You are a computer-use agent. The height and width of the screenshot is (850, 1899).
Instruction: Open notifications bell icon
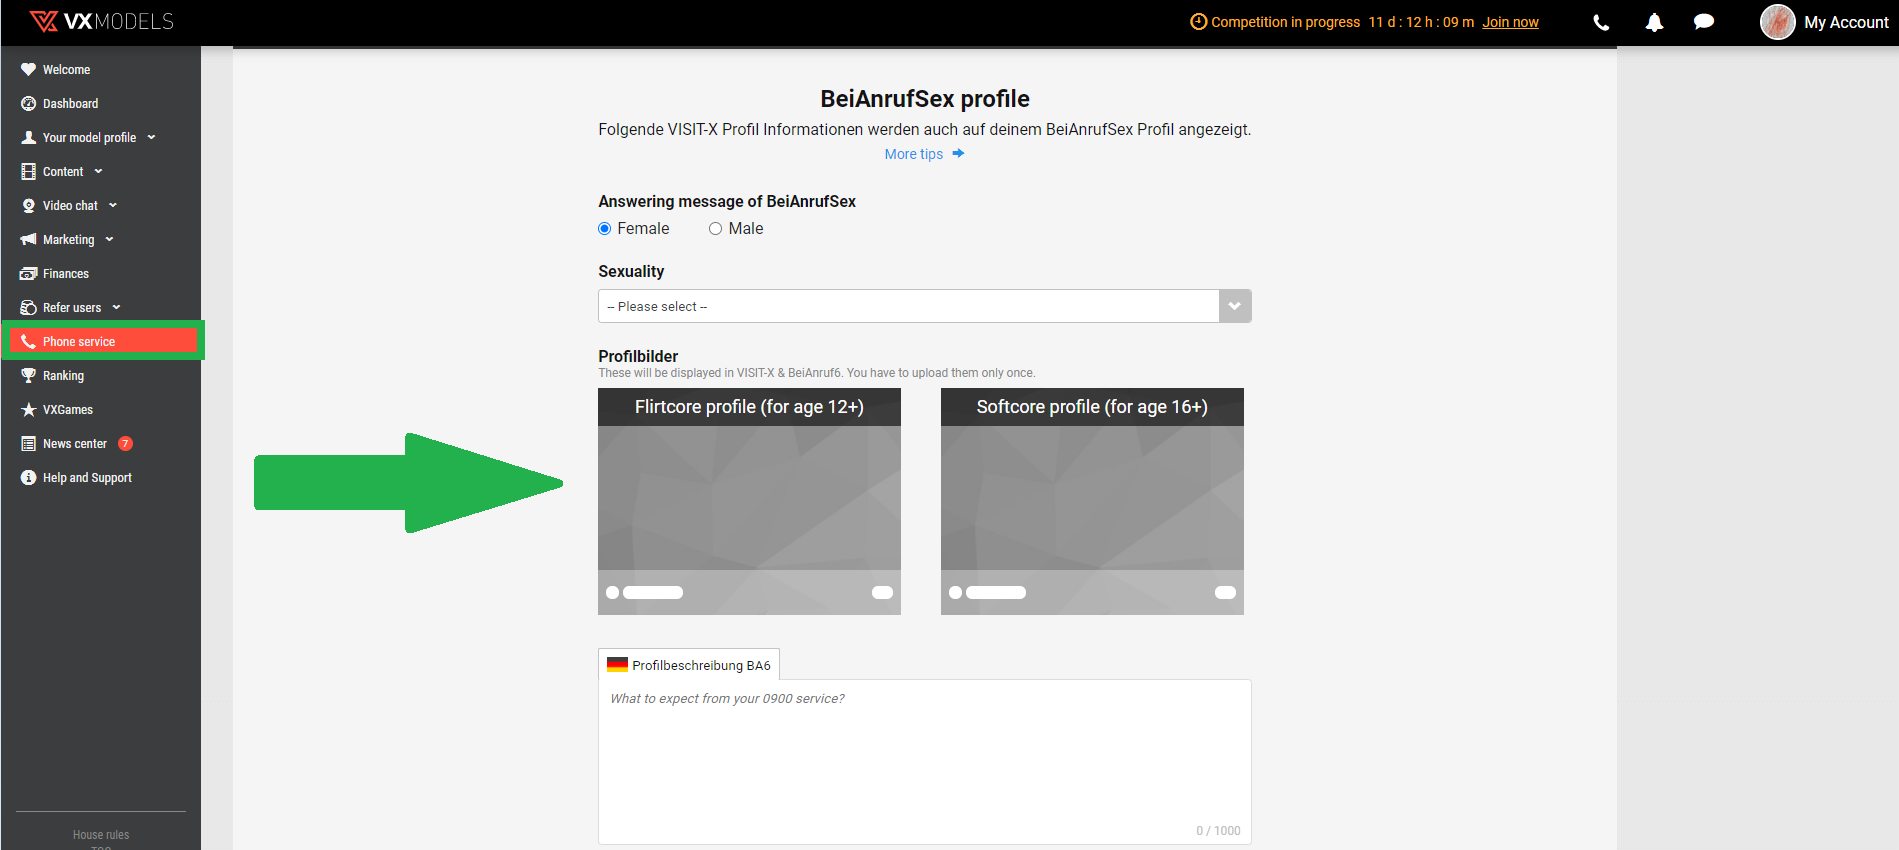pyautogui.click(x=1654, y=22)
